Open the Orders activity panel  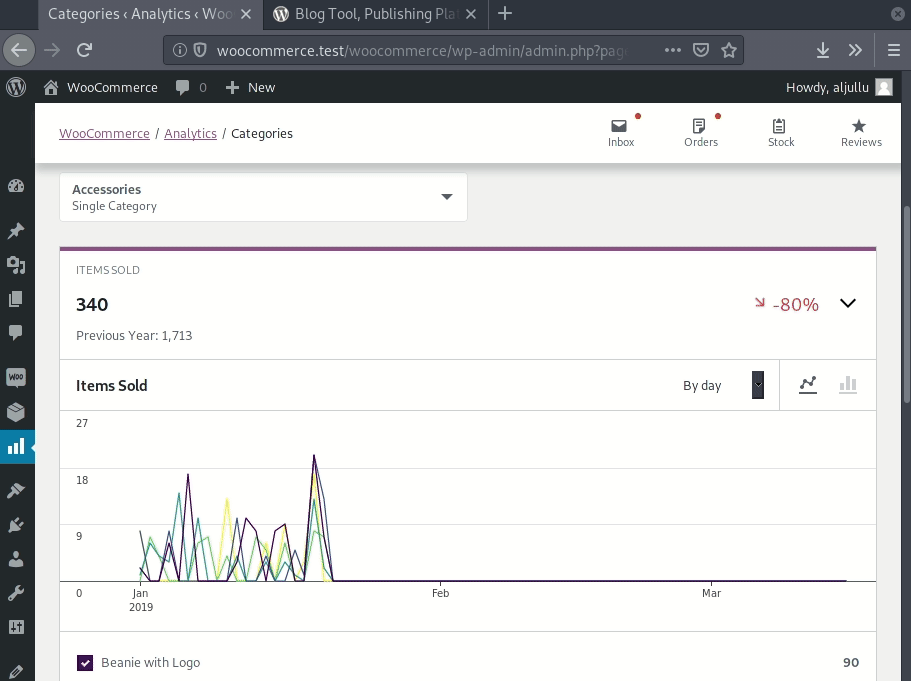click(x=701, y=133)
